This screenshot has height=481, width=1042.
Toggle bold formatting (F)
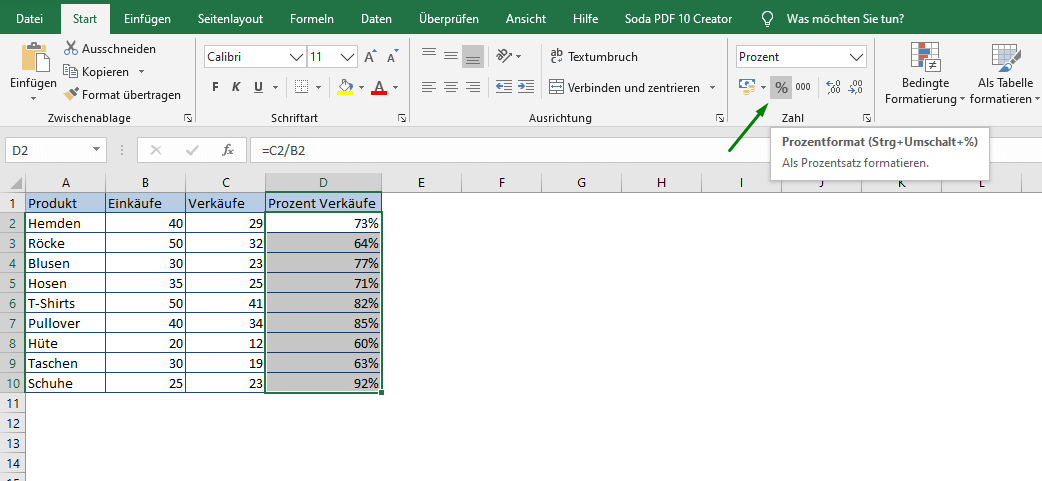215,88
